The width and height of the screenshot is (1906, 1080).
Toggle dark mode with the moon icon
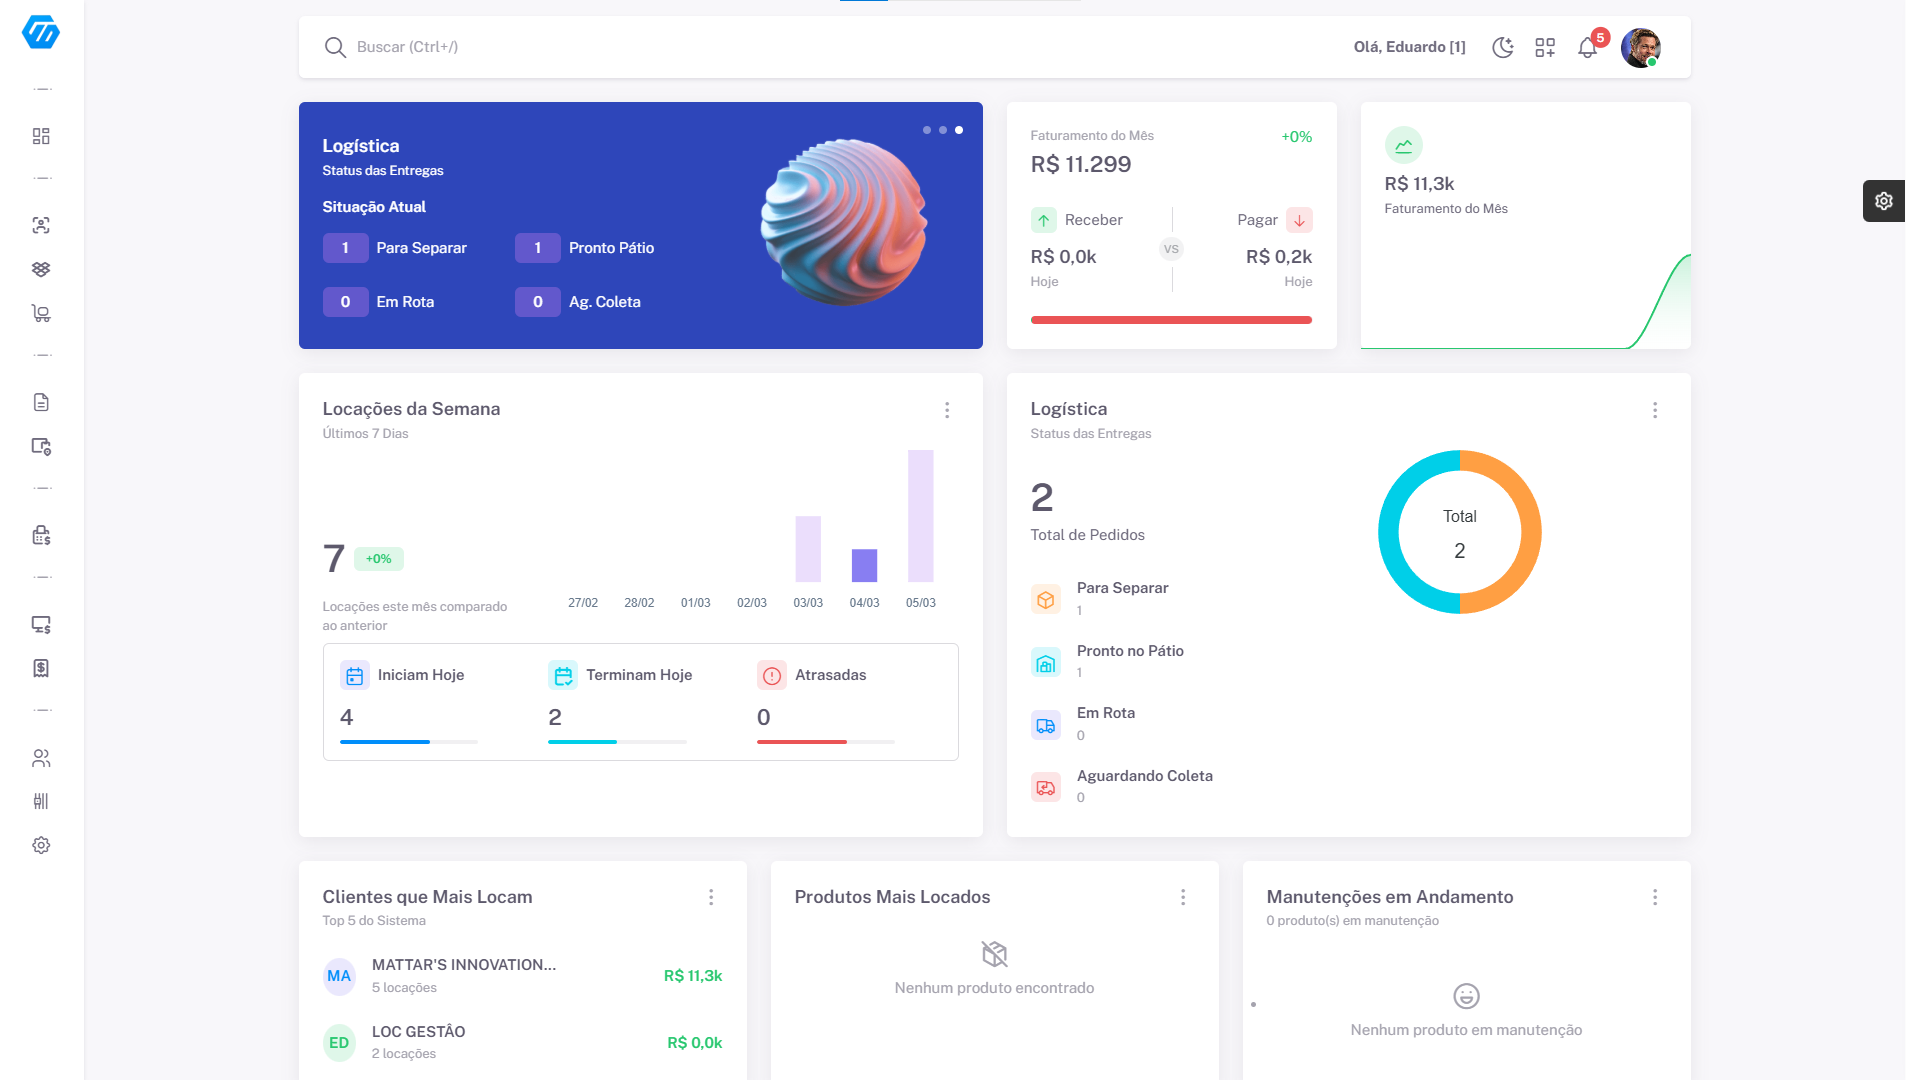coord(1502,48)
